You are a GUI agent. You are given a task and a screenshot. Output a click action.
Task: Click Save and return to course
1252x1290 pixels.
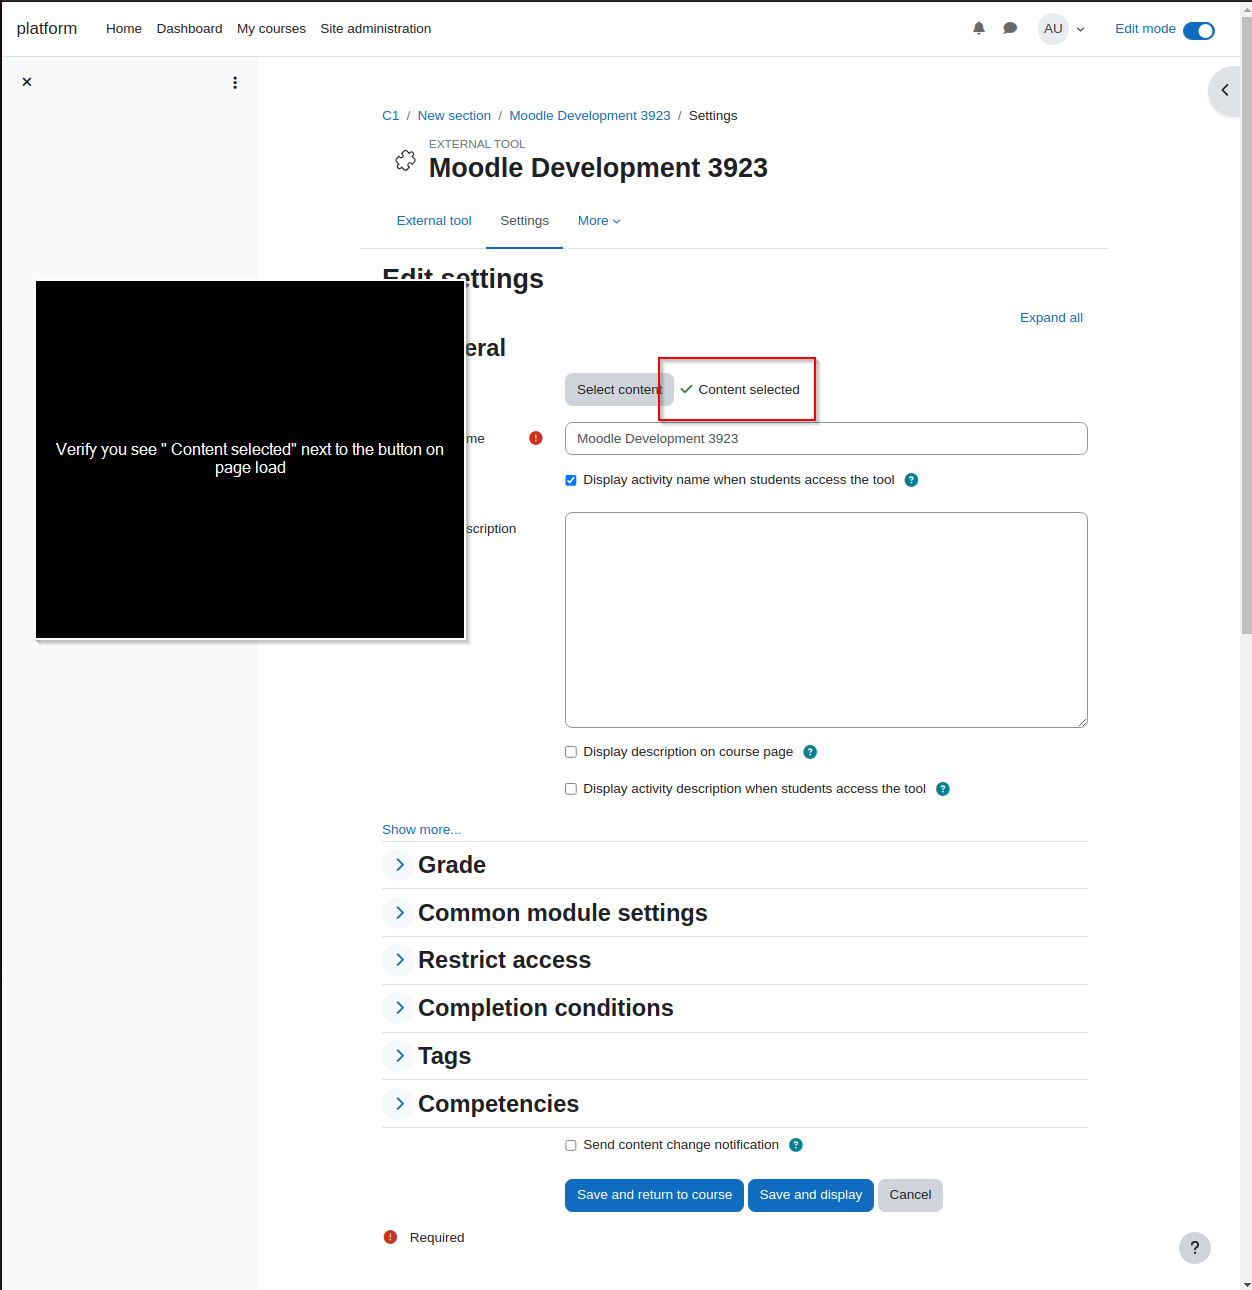coord(654,1195)
